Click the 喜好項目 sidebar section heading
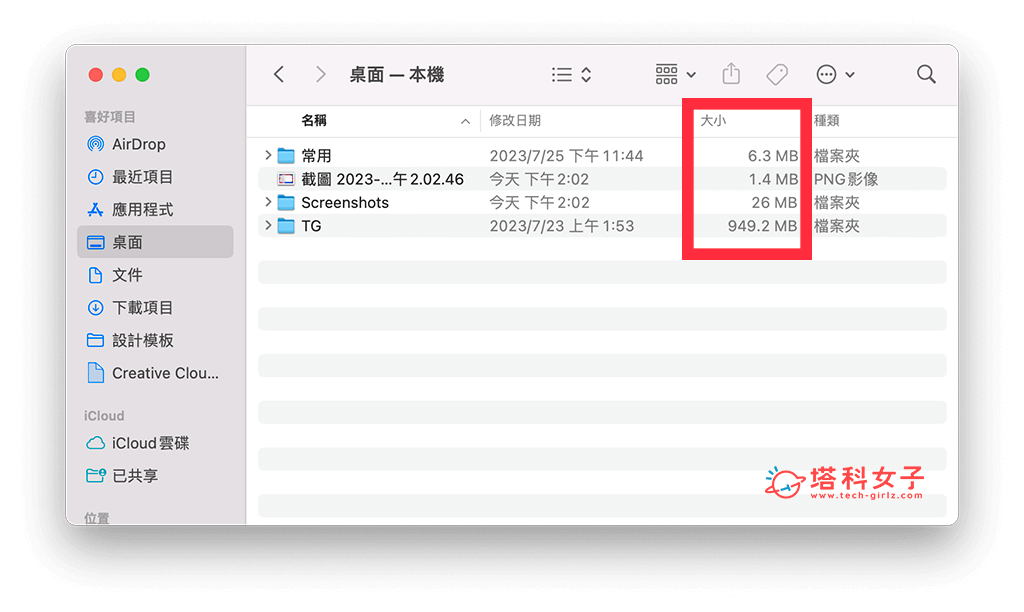This screenshot has width=1024, height=612. pyautogui.click(x=109, y=116)
